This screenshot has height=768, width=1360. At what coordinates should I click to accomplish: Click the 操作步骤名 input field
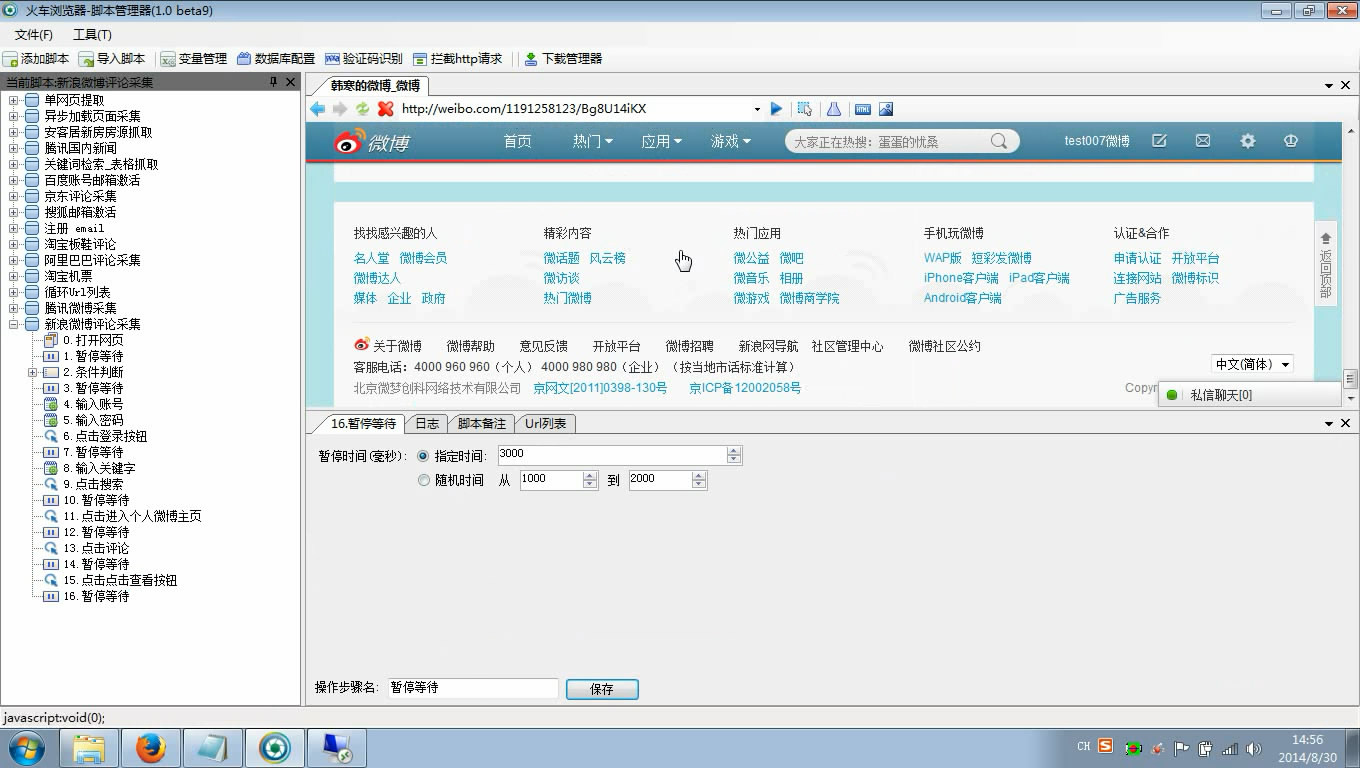472,688
